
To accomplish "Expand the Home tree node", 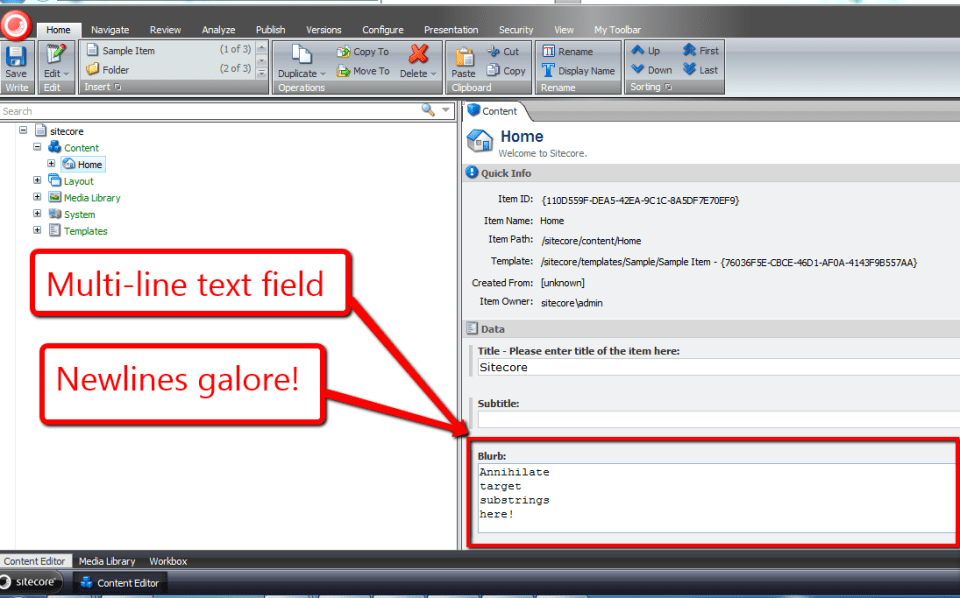I will coord(51,164).
